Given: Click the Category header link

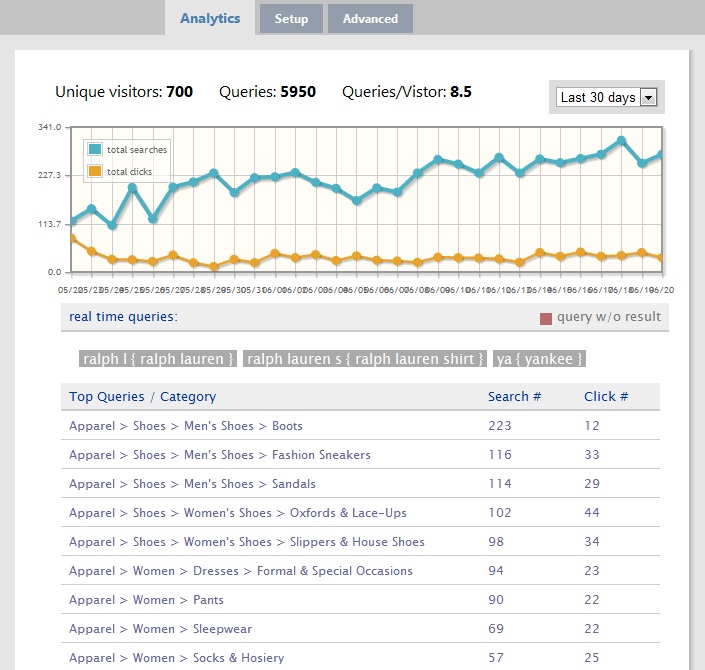Looking at the screenshot, I should point(188,397).
